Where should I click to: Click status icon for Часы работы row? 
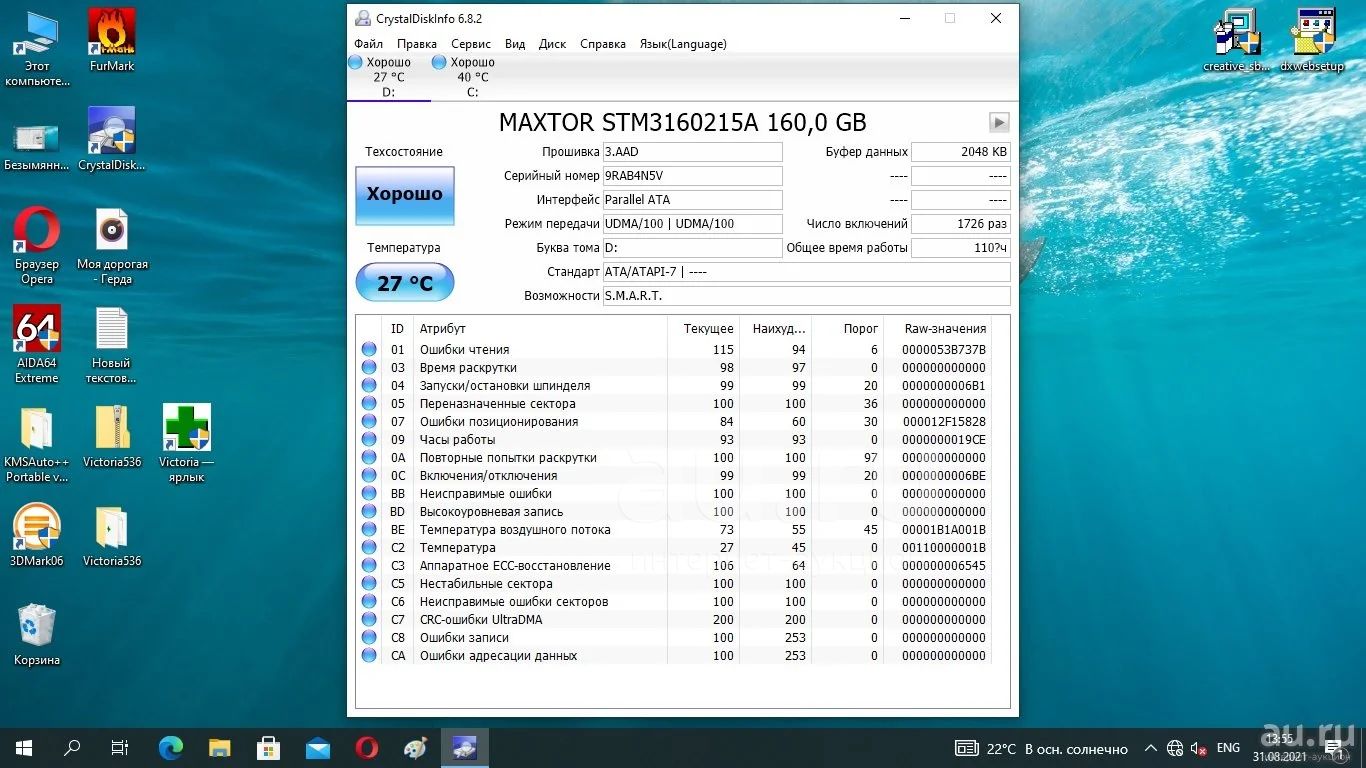tap(369, 440)
